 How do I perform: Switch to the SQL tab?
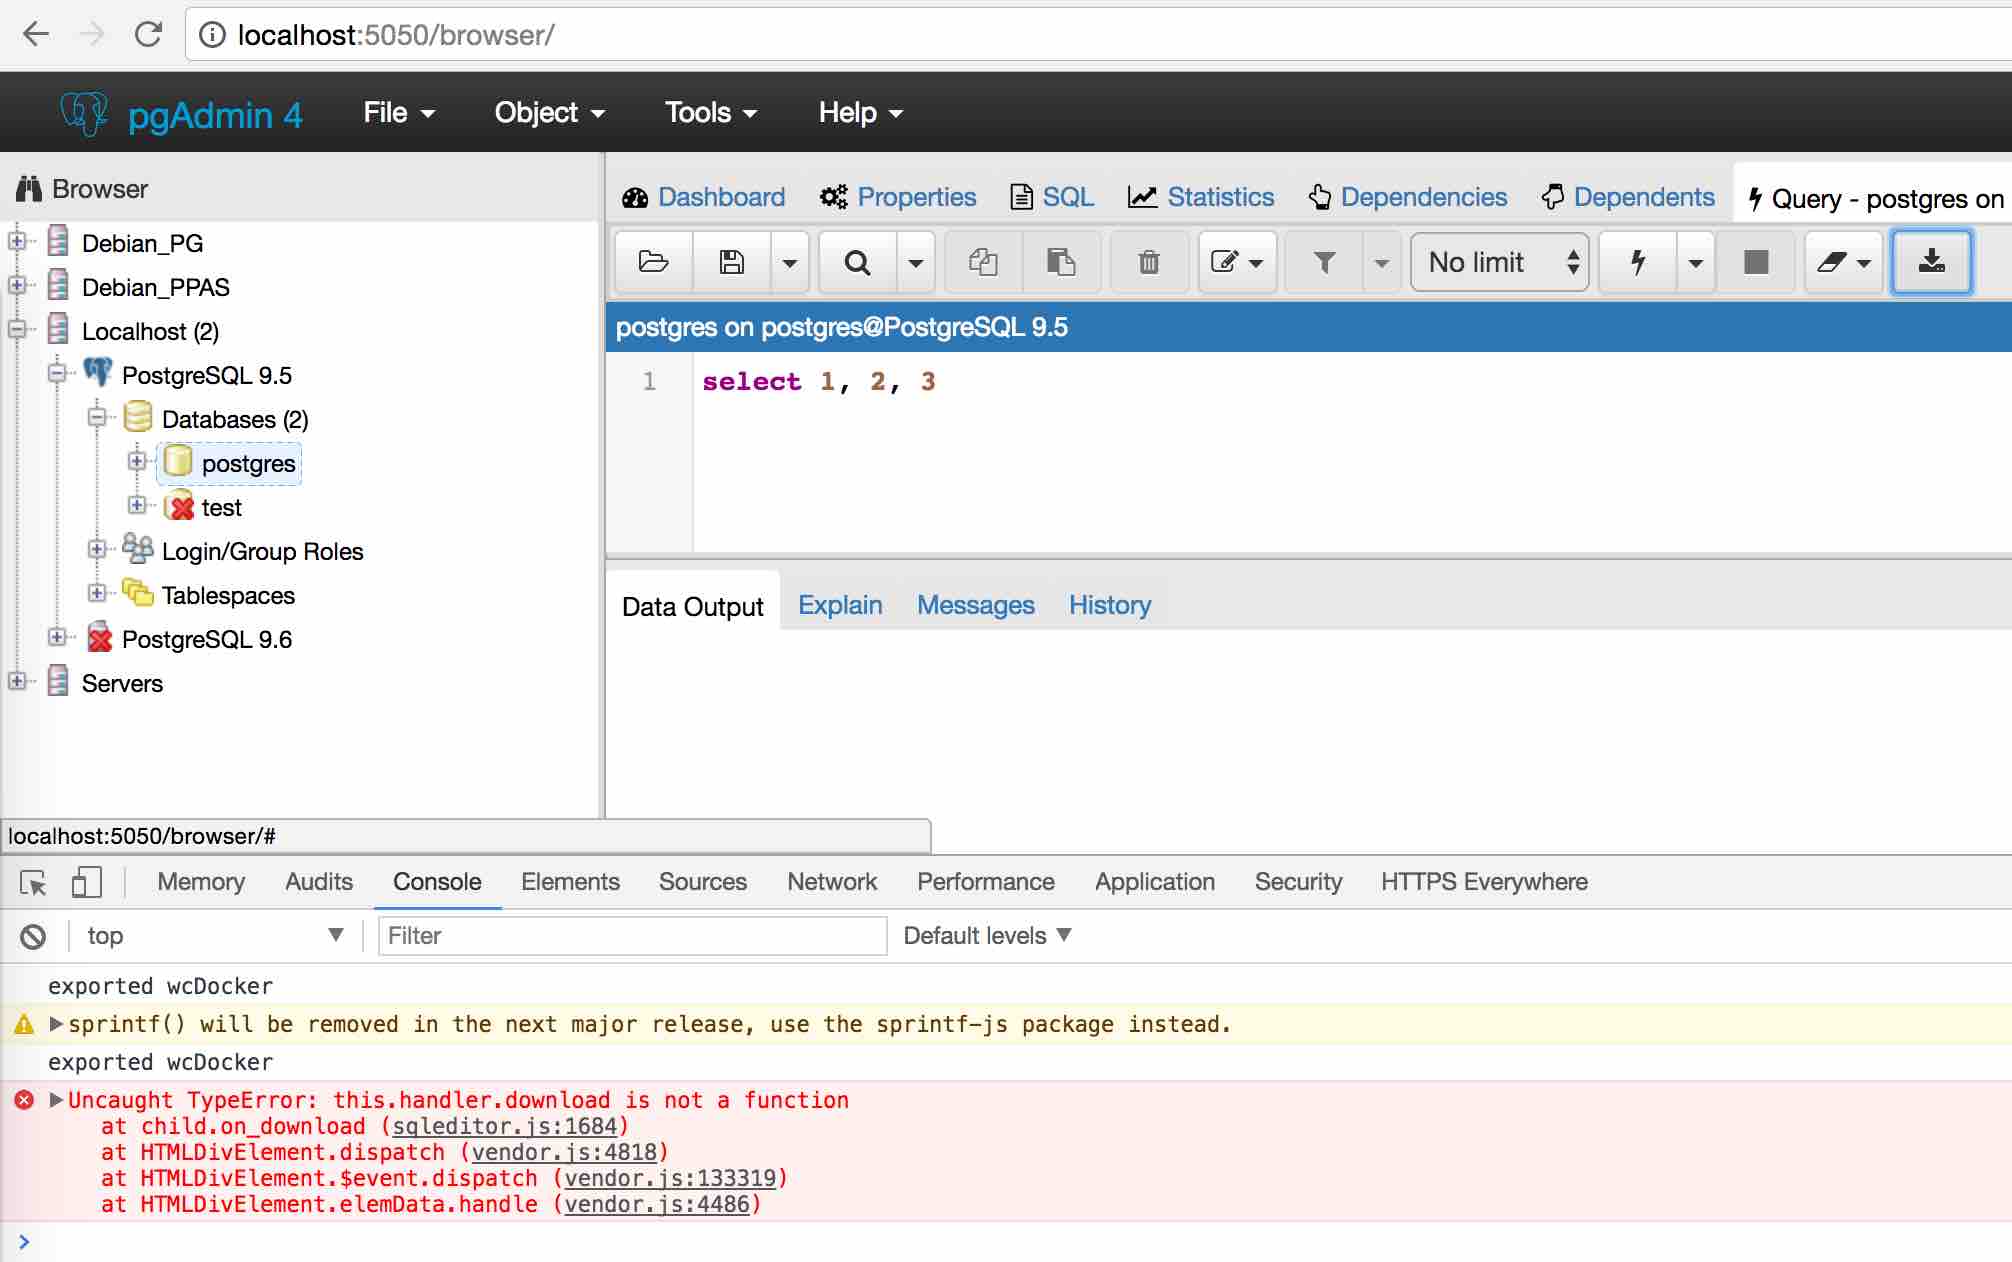coord(1052,197)
